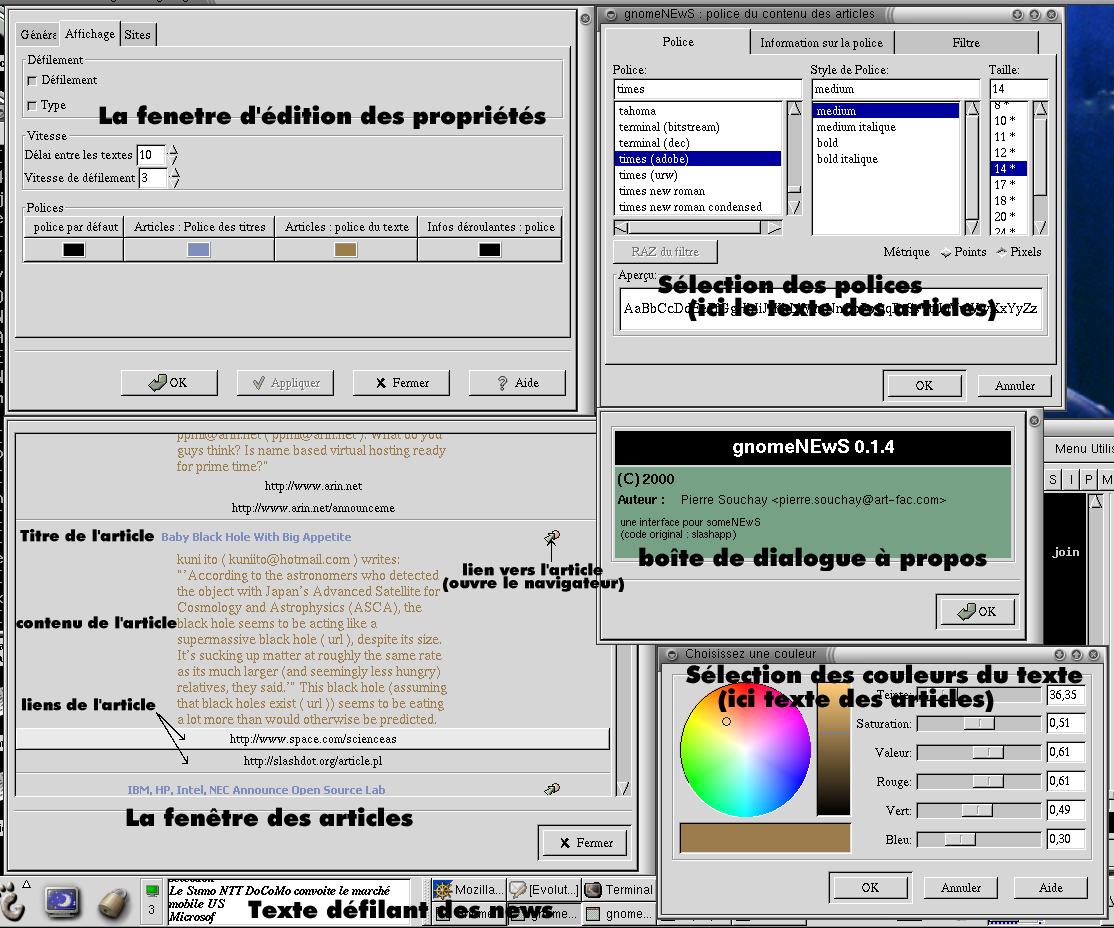Click the padlock icon in the panel

[114, 903]
